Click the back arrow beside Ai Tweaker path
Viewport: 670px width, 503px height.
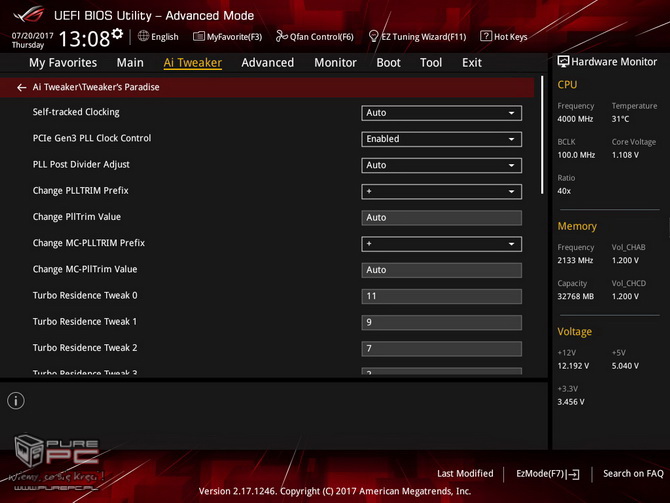(21, 88)
